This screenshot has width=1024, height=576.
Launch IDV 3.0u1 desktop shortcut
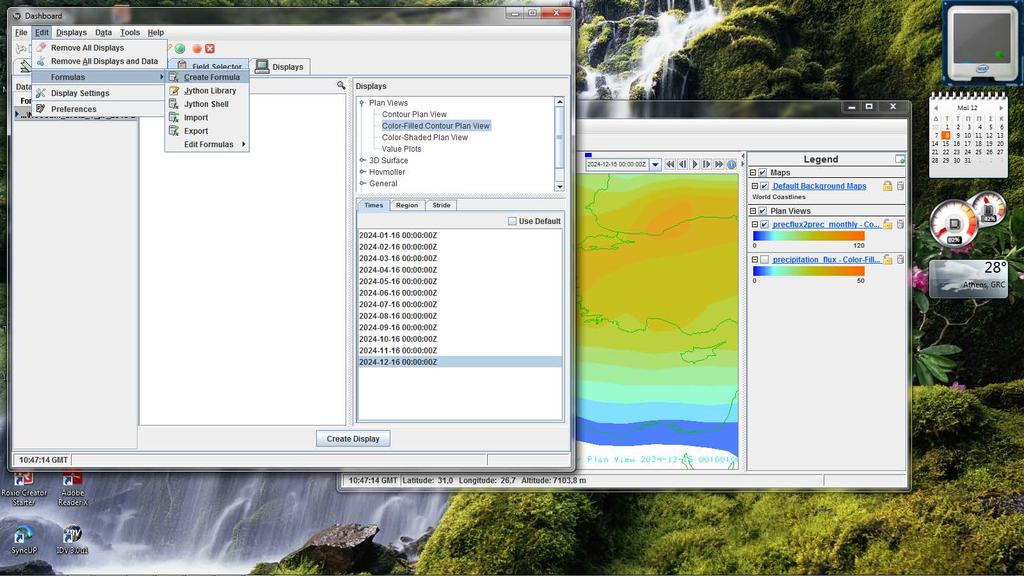point(72,540)
